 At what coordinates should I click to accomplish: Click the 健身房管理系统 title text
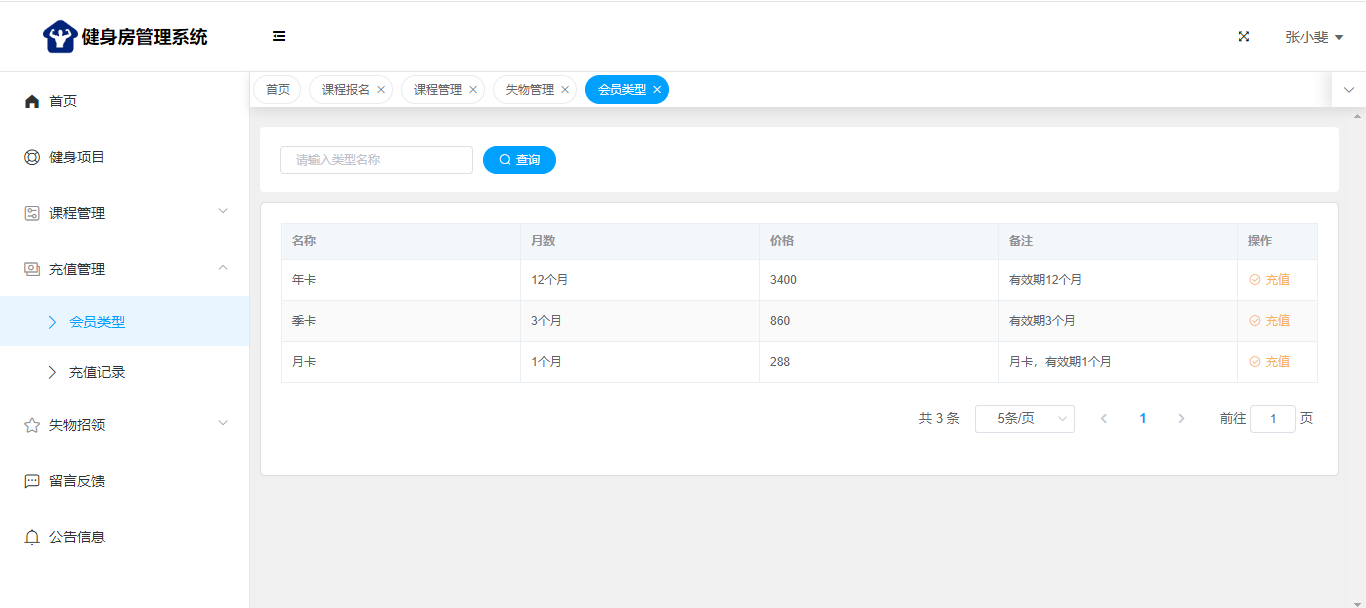pos(145,37)
